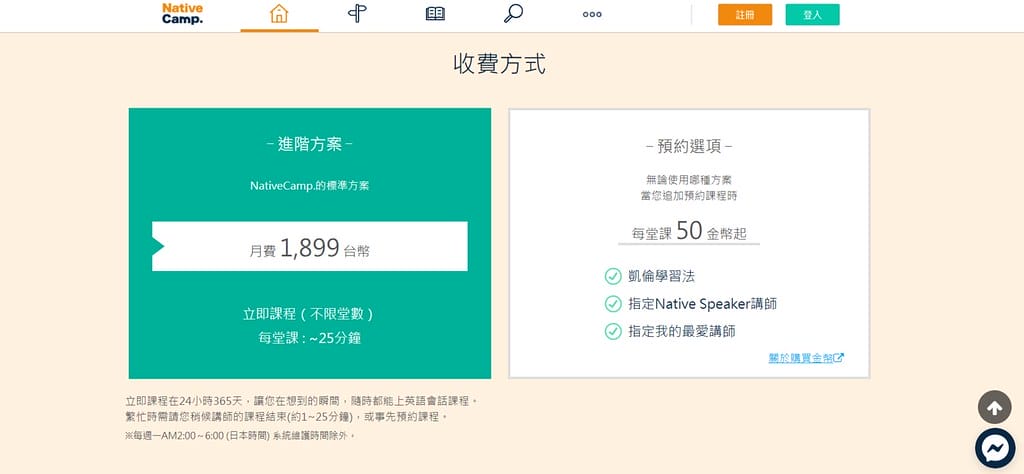The width and height of the screenshot is (1024, 474).
Task: Click the 月費 1,899 台幣 price banner
Action: 310,246
